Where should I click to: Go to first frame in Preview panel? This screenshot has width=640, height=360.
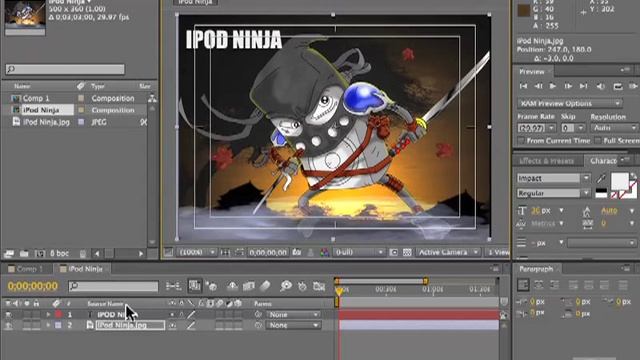523,86
